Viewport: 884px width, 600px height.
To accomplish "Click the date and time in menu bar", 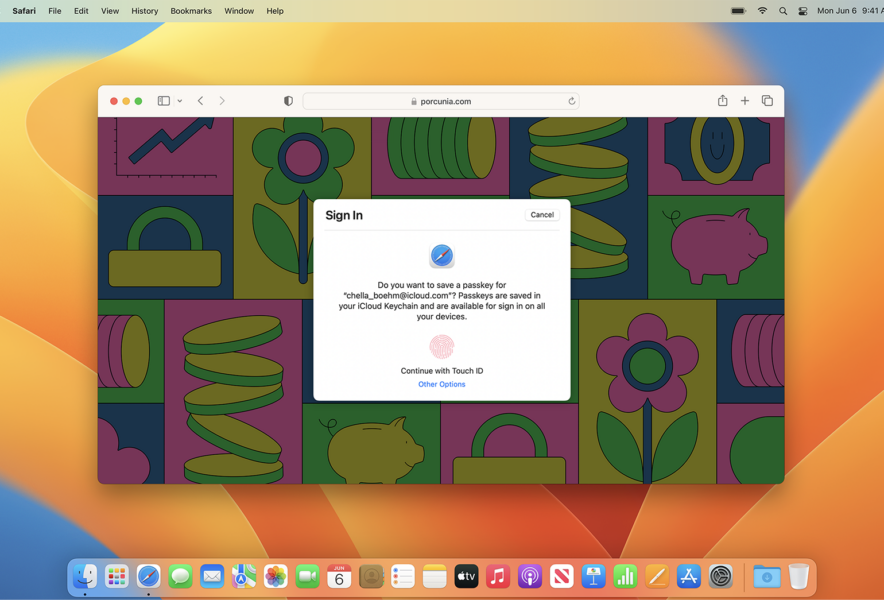I will [850, 11].
